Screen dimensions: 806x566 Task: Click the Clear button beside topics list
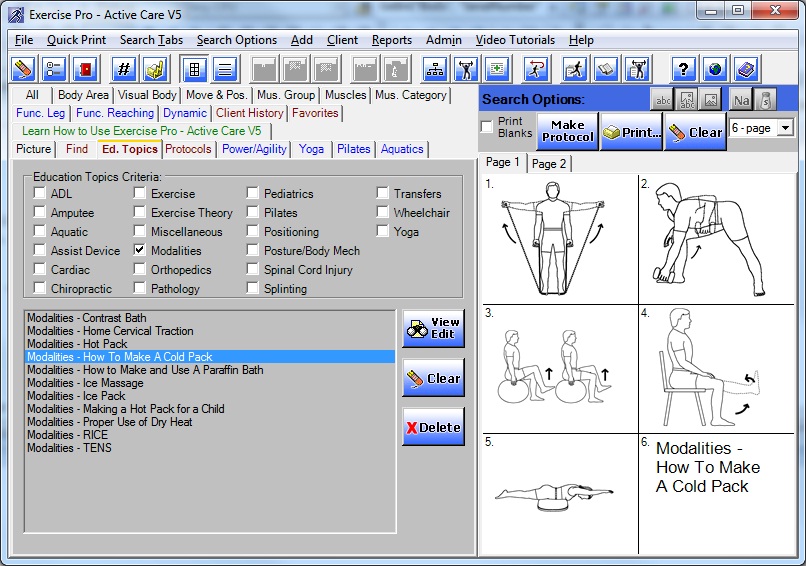(433, 378)
